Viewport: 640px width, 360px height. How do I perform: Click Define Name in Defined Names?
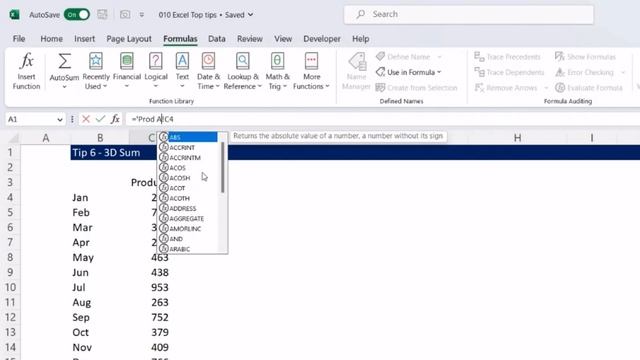(x=403, y=57)
